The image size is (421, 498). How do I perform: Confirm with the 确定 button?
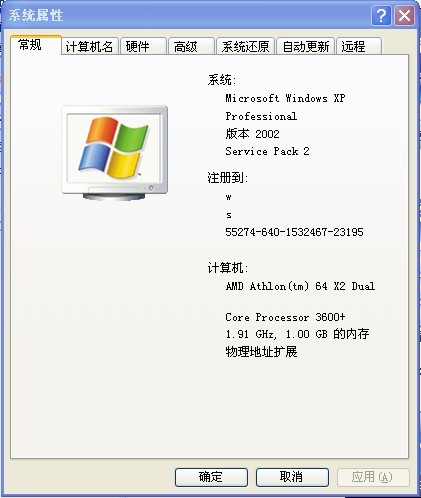pos(211,477)
